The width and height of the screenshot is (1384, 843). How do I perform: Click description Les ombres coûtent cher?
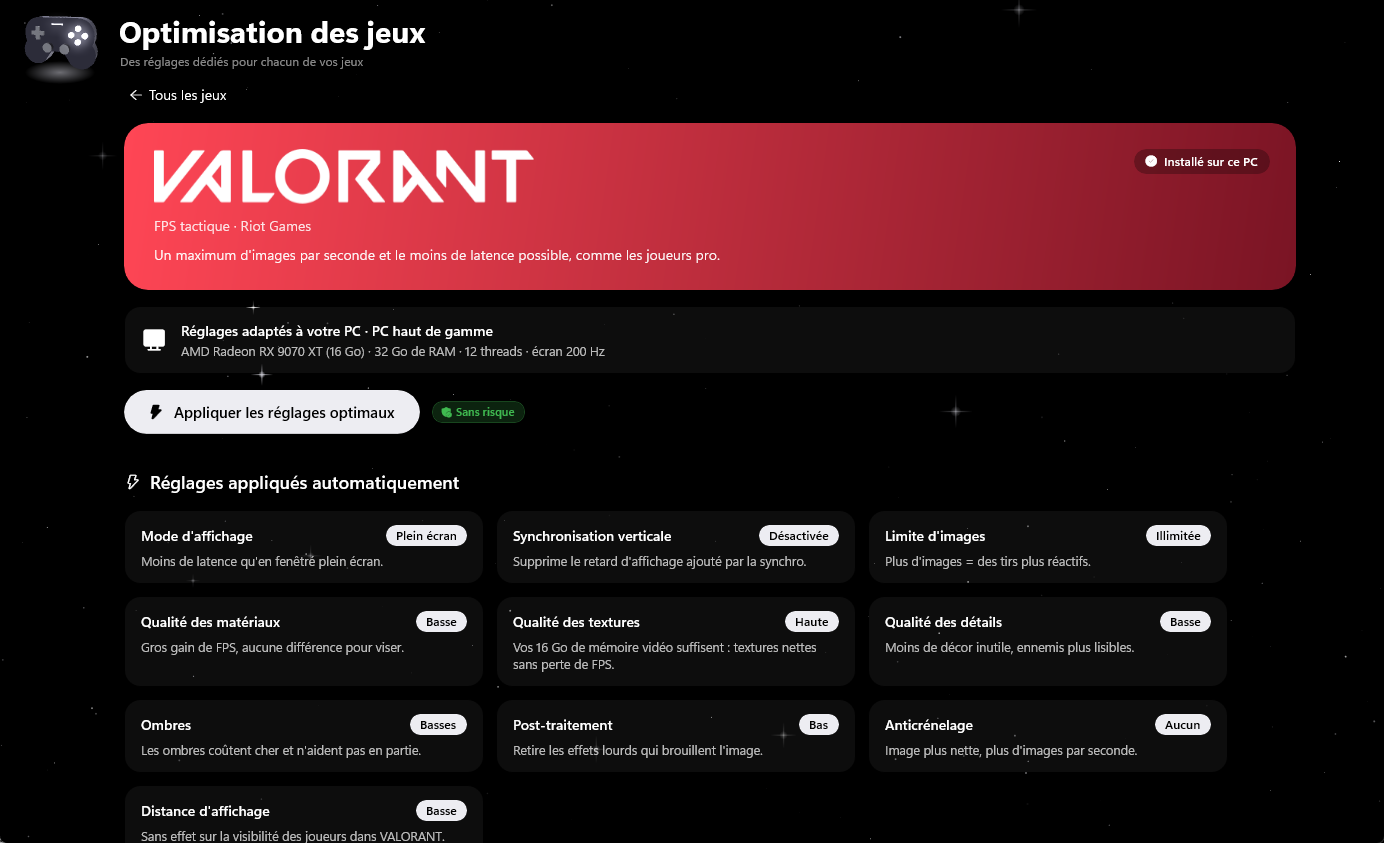coord(281,751)
